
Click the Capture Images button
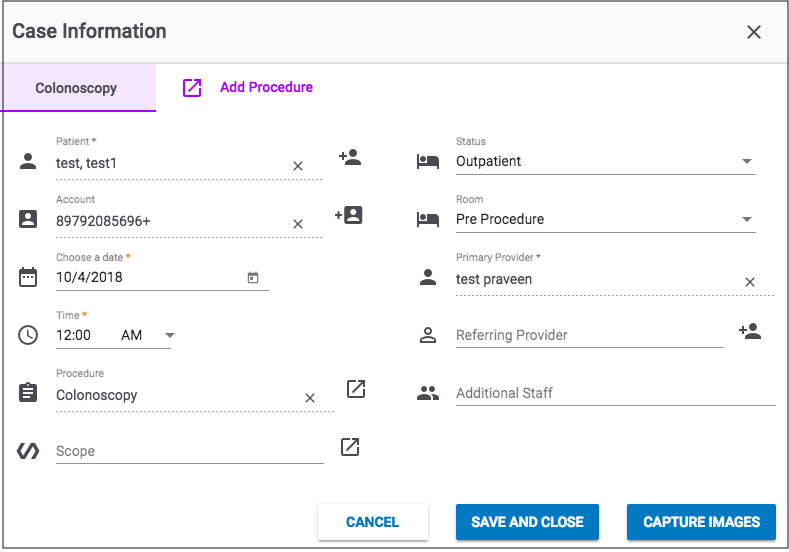[x=701, y=522]
